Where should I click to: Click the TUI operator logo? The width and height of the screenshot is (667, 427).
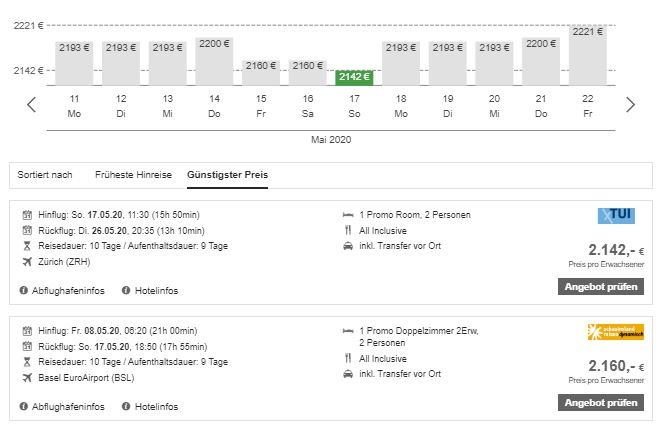pyautogui.click(x=616, y=216)
